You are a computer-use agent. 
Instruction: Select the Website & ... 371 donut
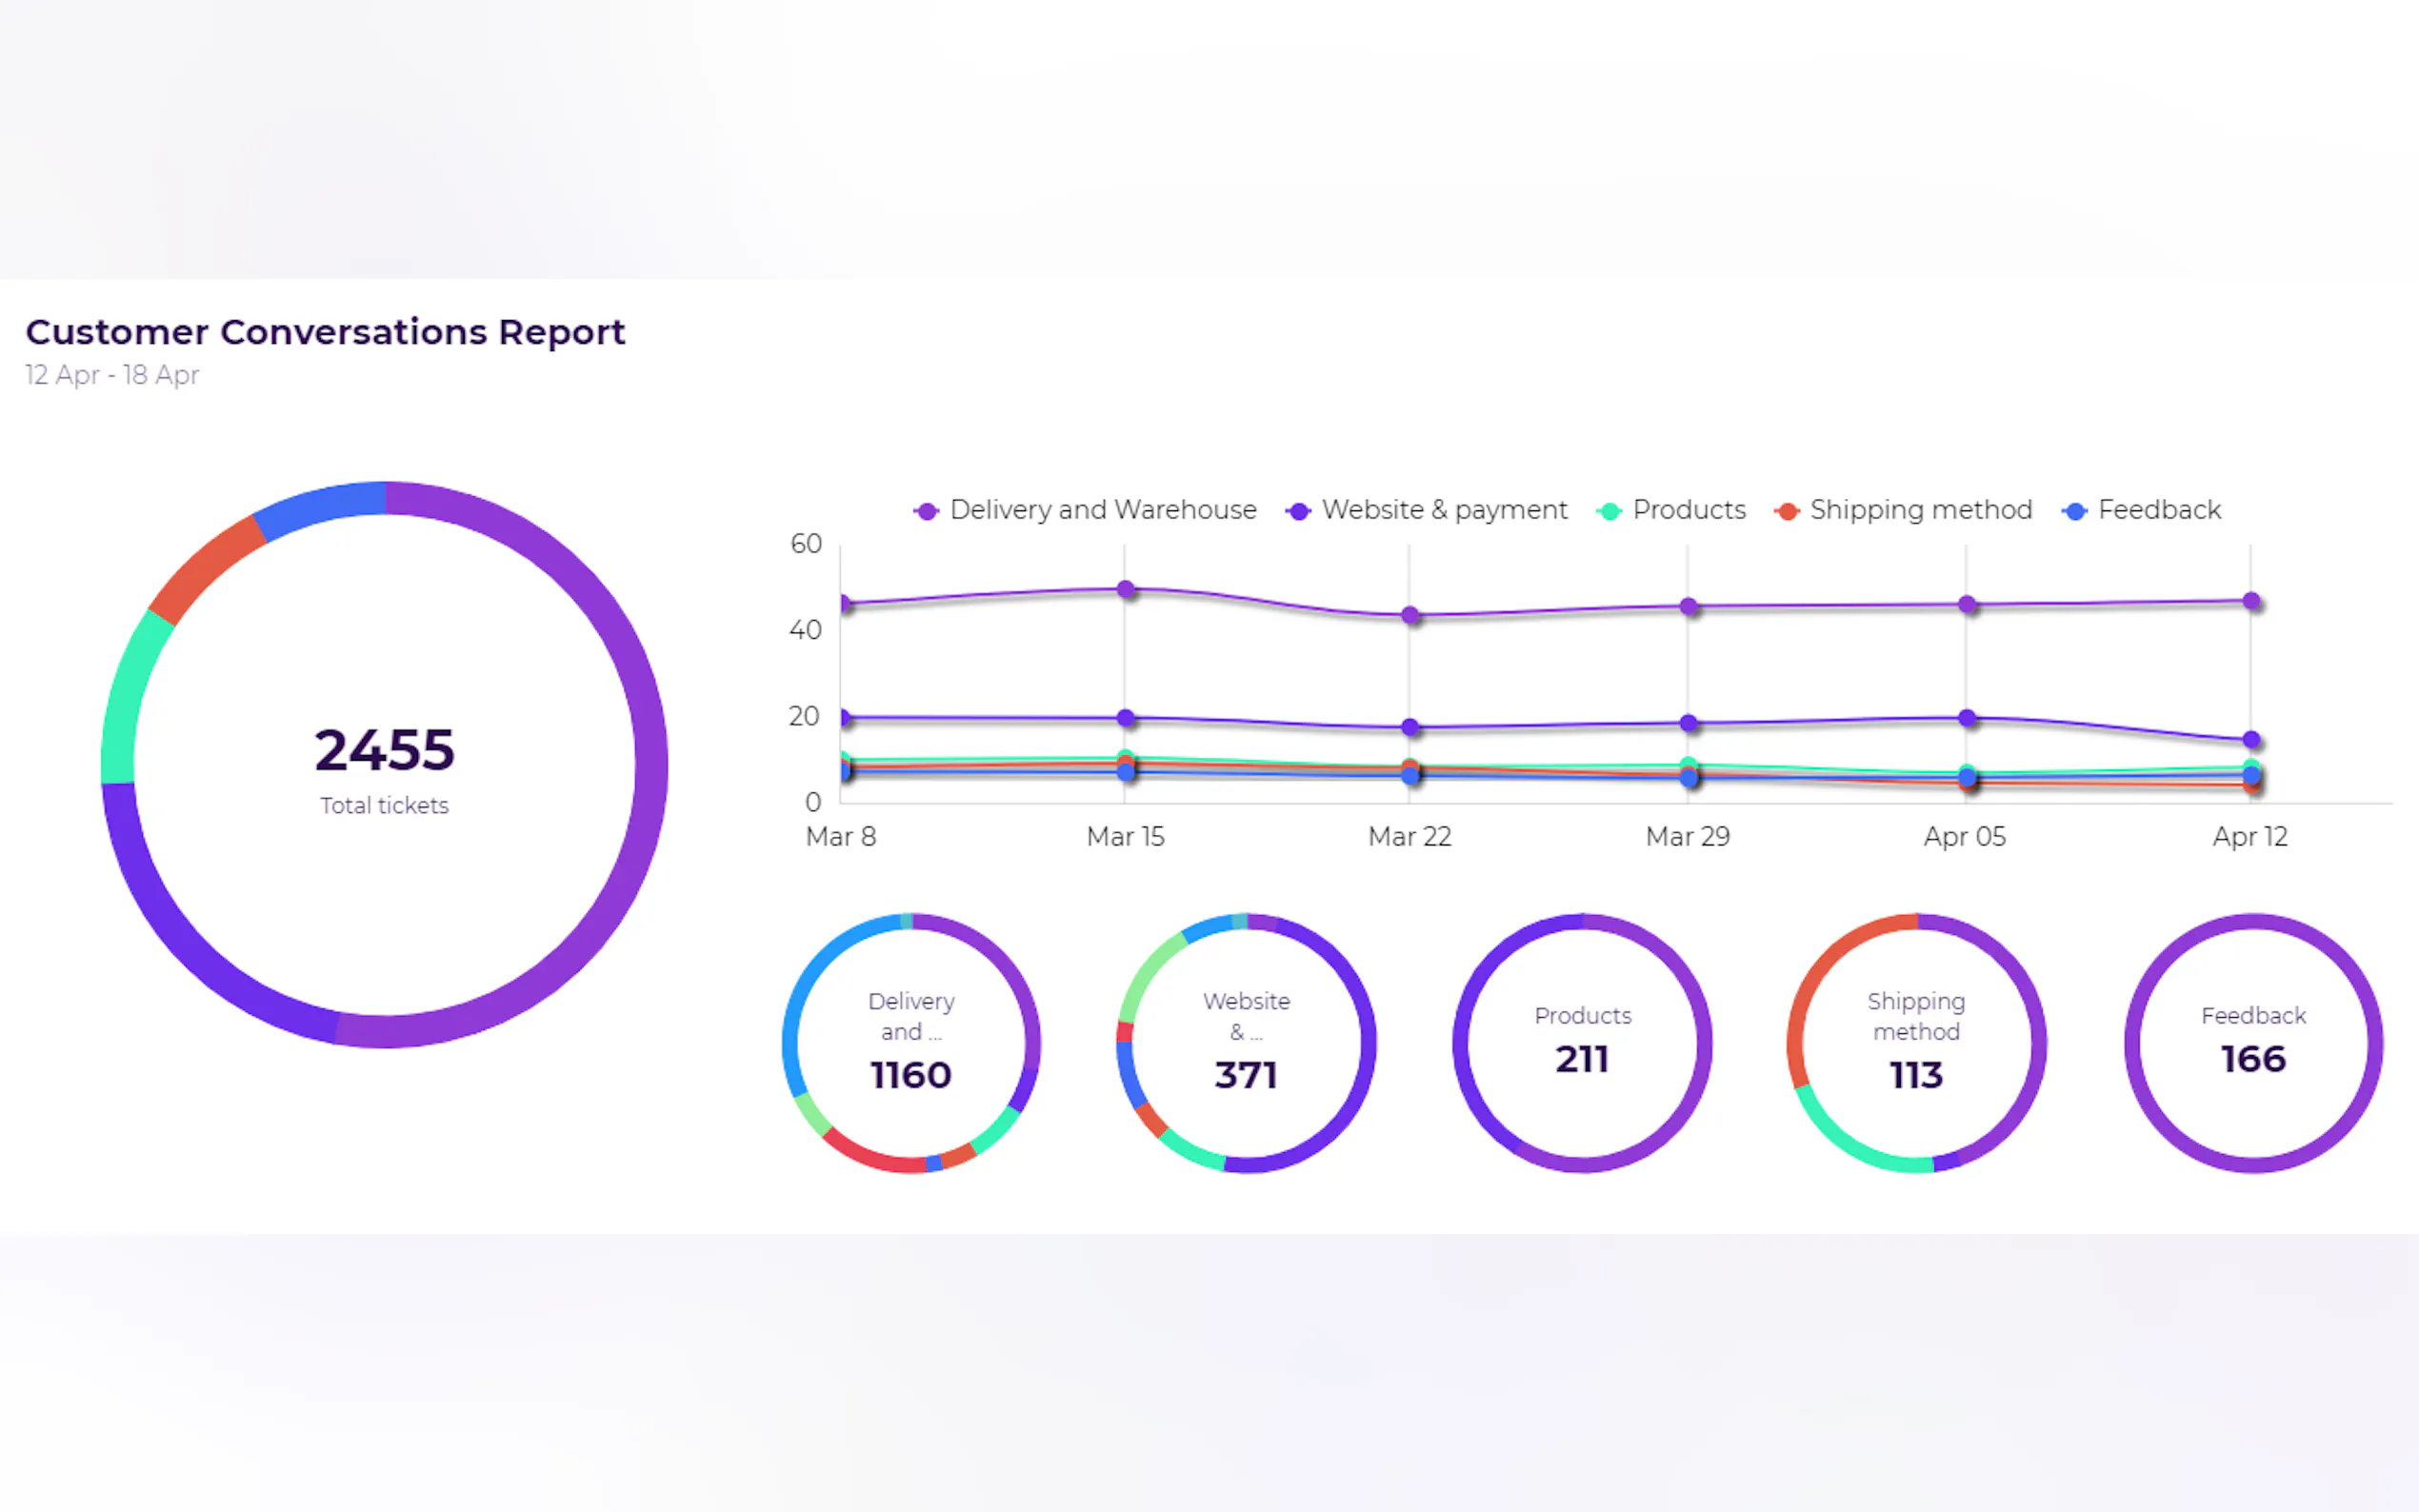[x=1246, y=1043]
